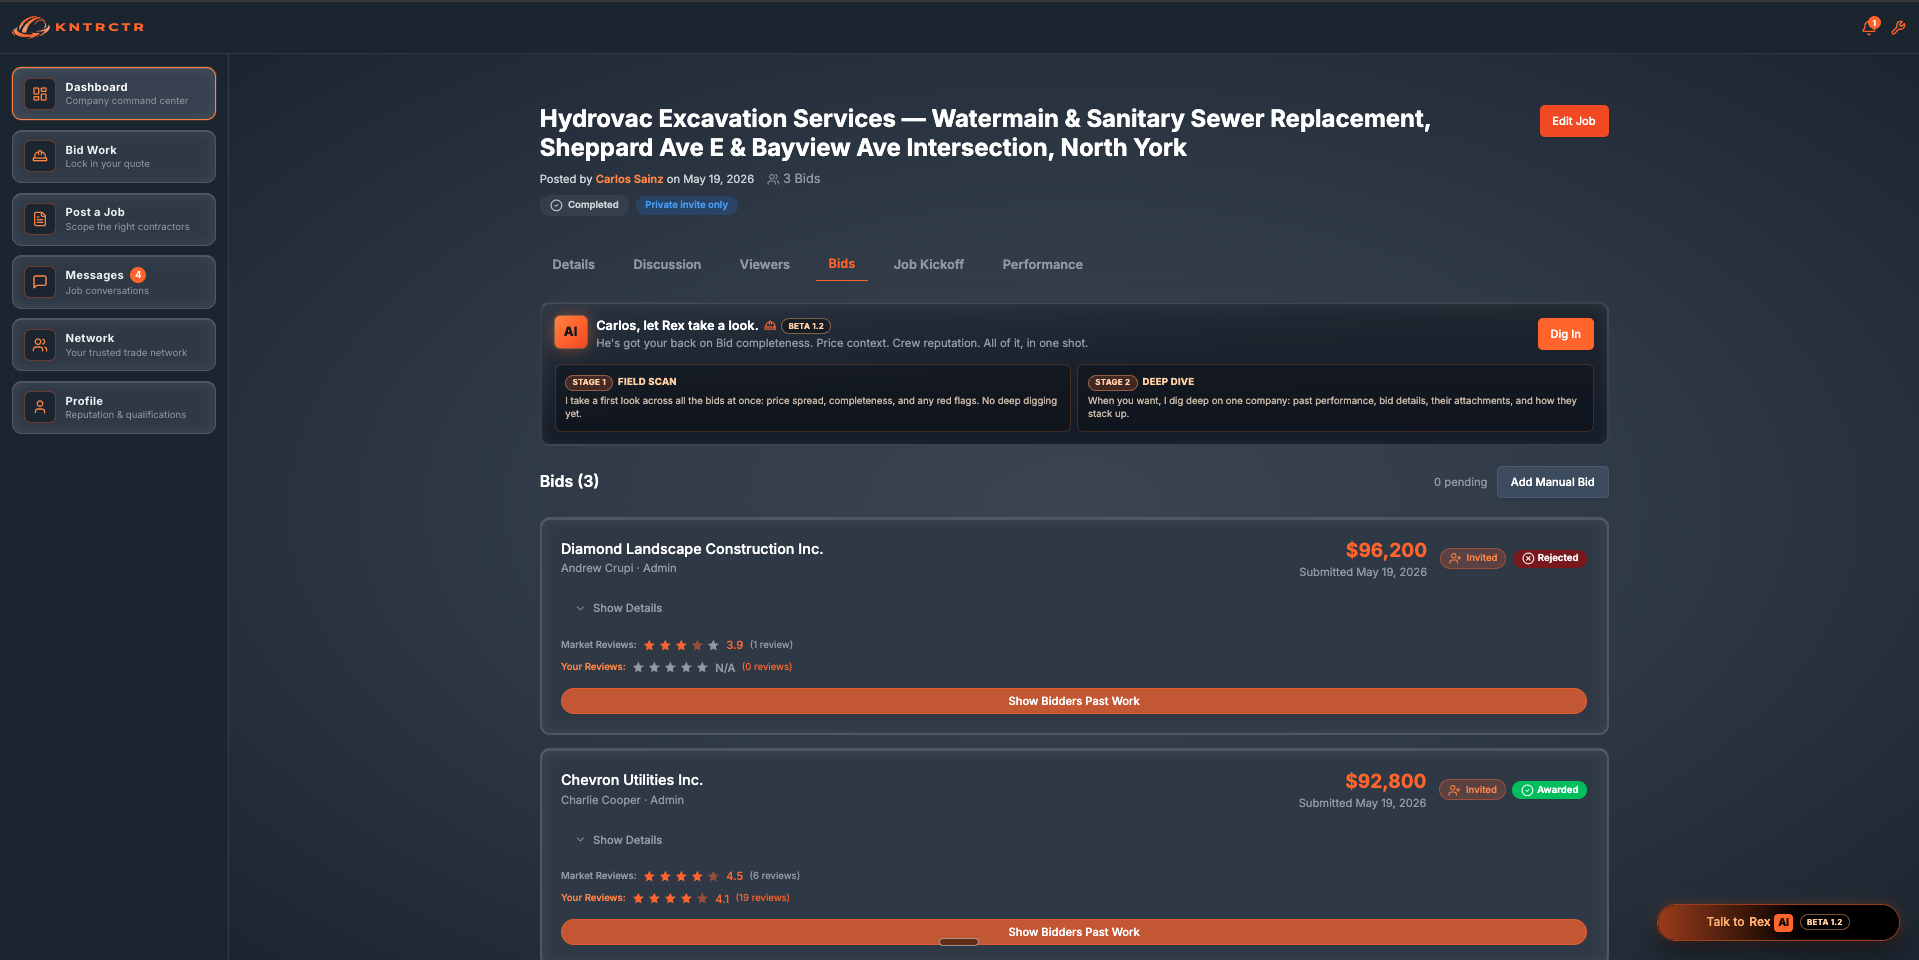Screen dimensions: 1919x960
Task: Click the Awarded check icon on Chevron bid
Action: point(1527,790)
